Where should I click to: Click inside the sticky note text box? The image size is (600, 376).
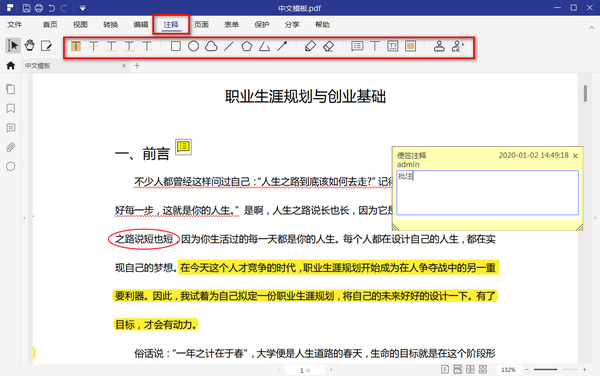[x=487, y=192]
